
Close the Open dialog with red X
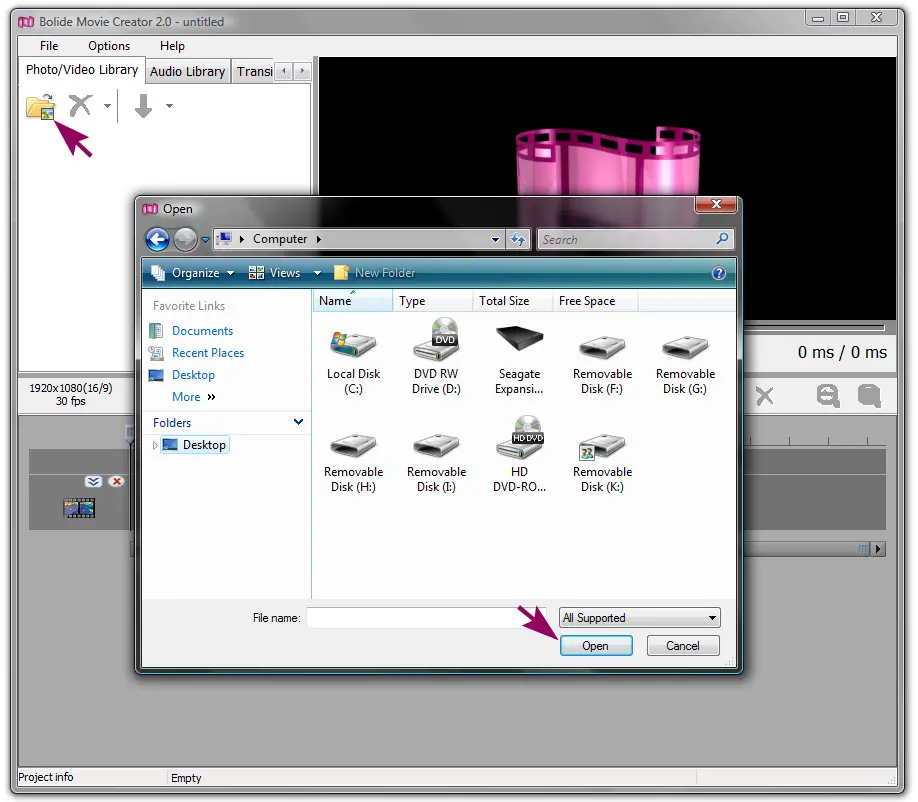tap(716, 204)
